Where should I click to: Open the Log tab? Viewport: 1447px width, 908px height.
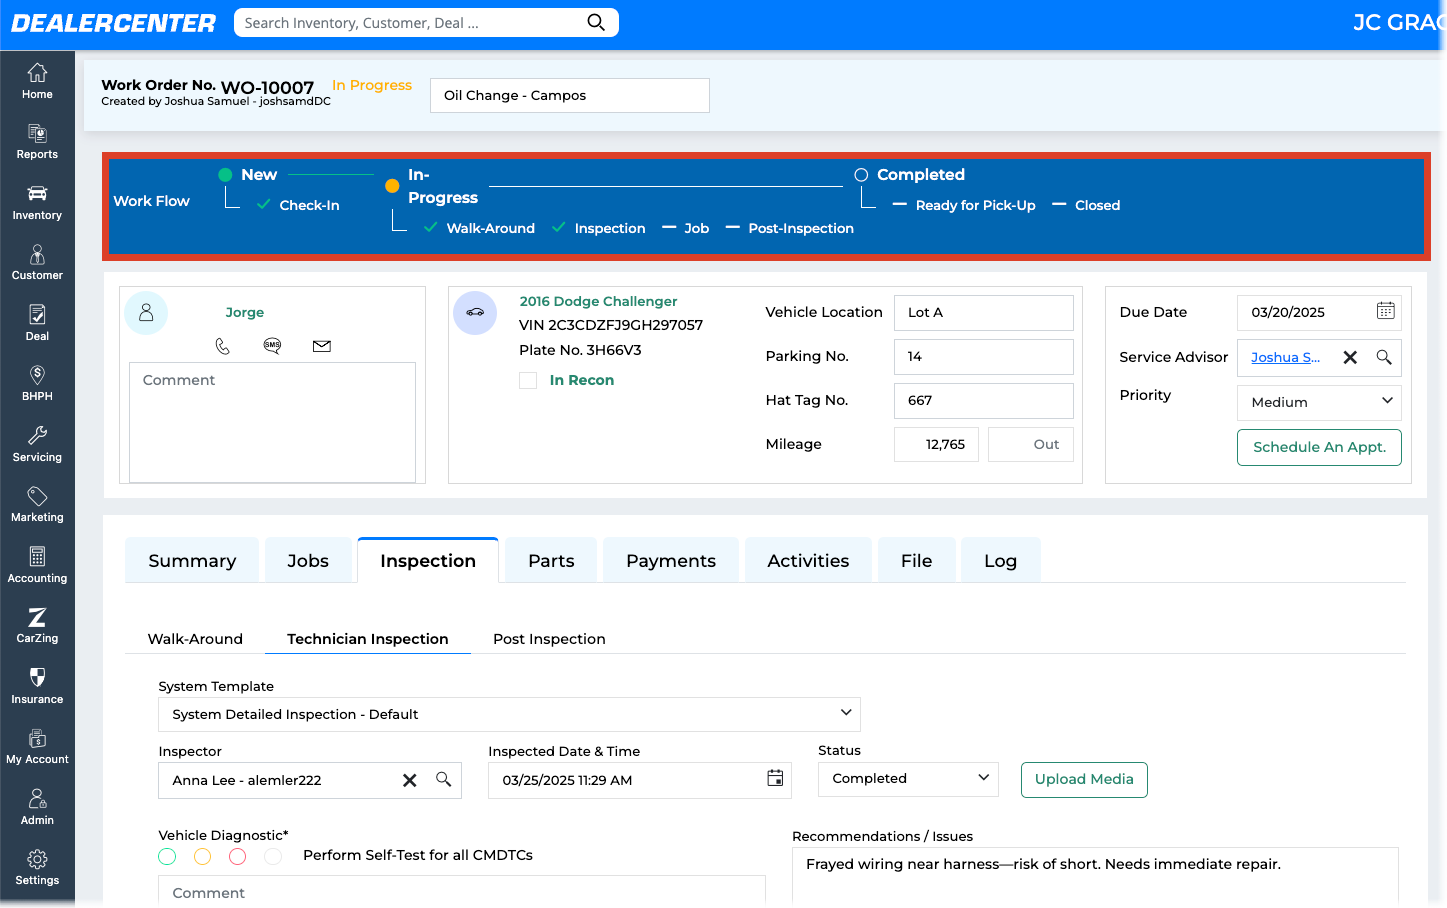tap(1000, 560)
